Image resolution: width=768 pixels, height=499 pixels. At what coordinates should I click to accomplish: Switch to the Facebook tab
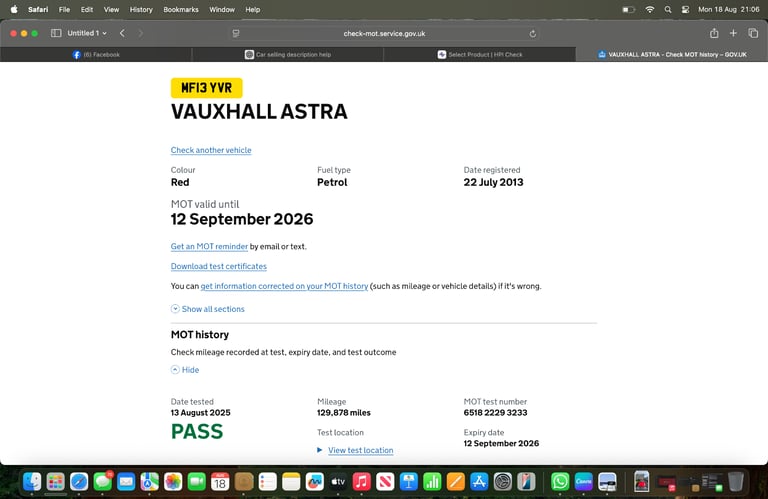click(96, 54)
